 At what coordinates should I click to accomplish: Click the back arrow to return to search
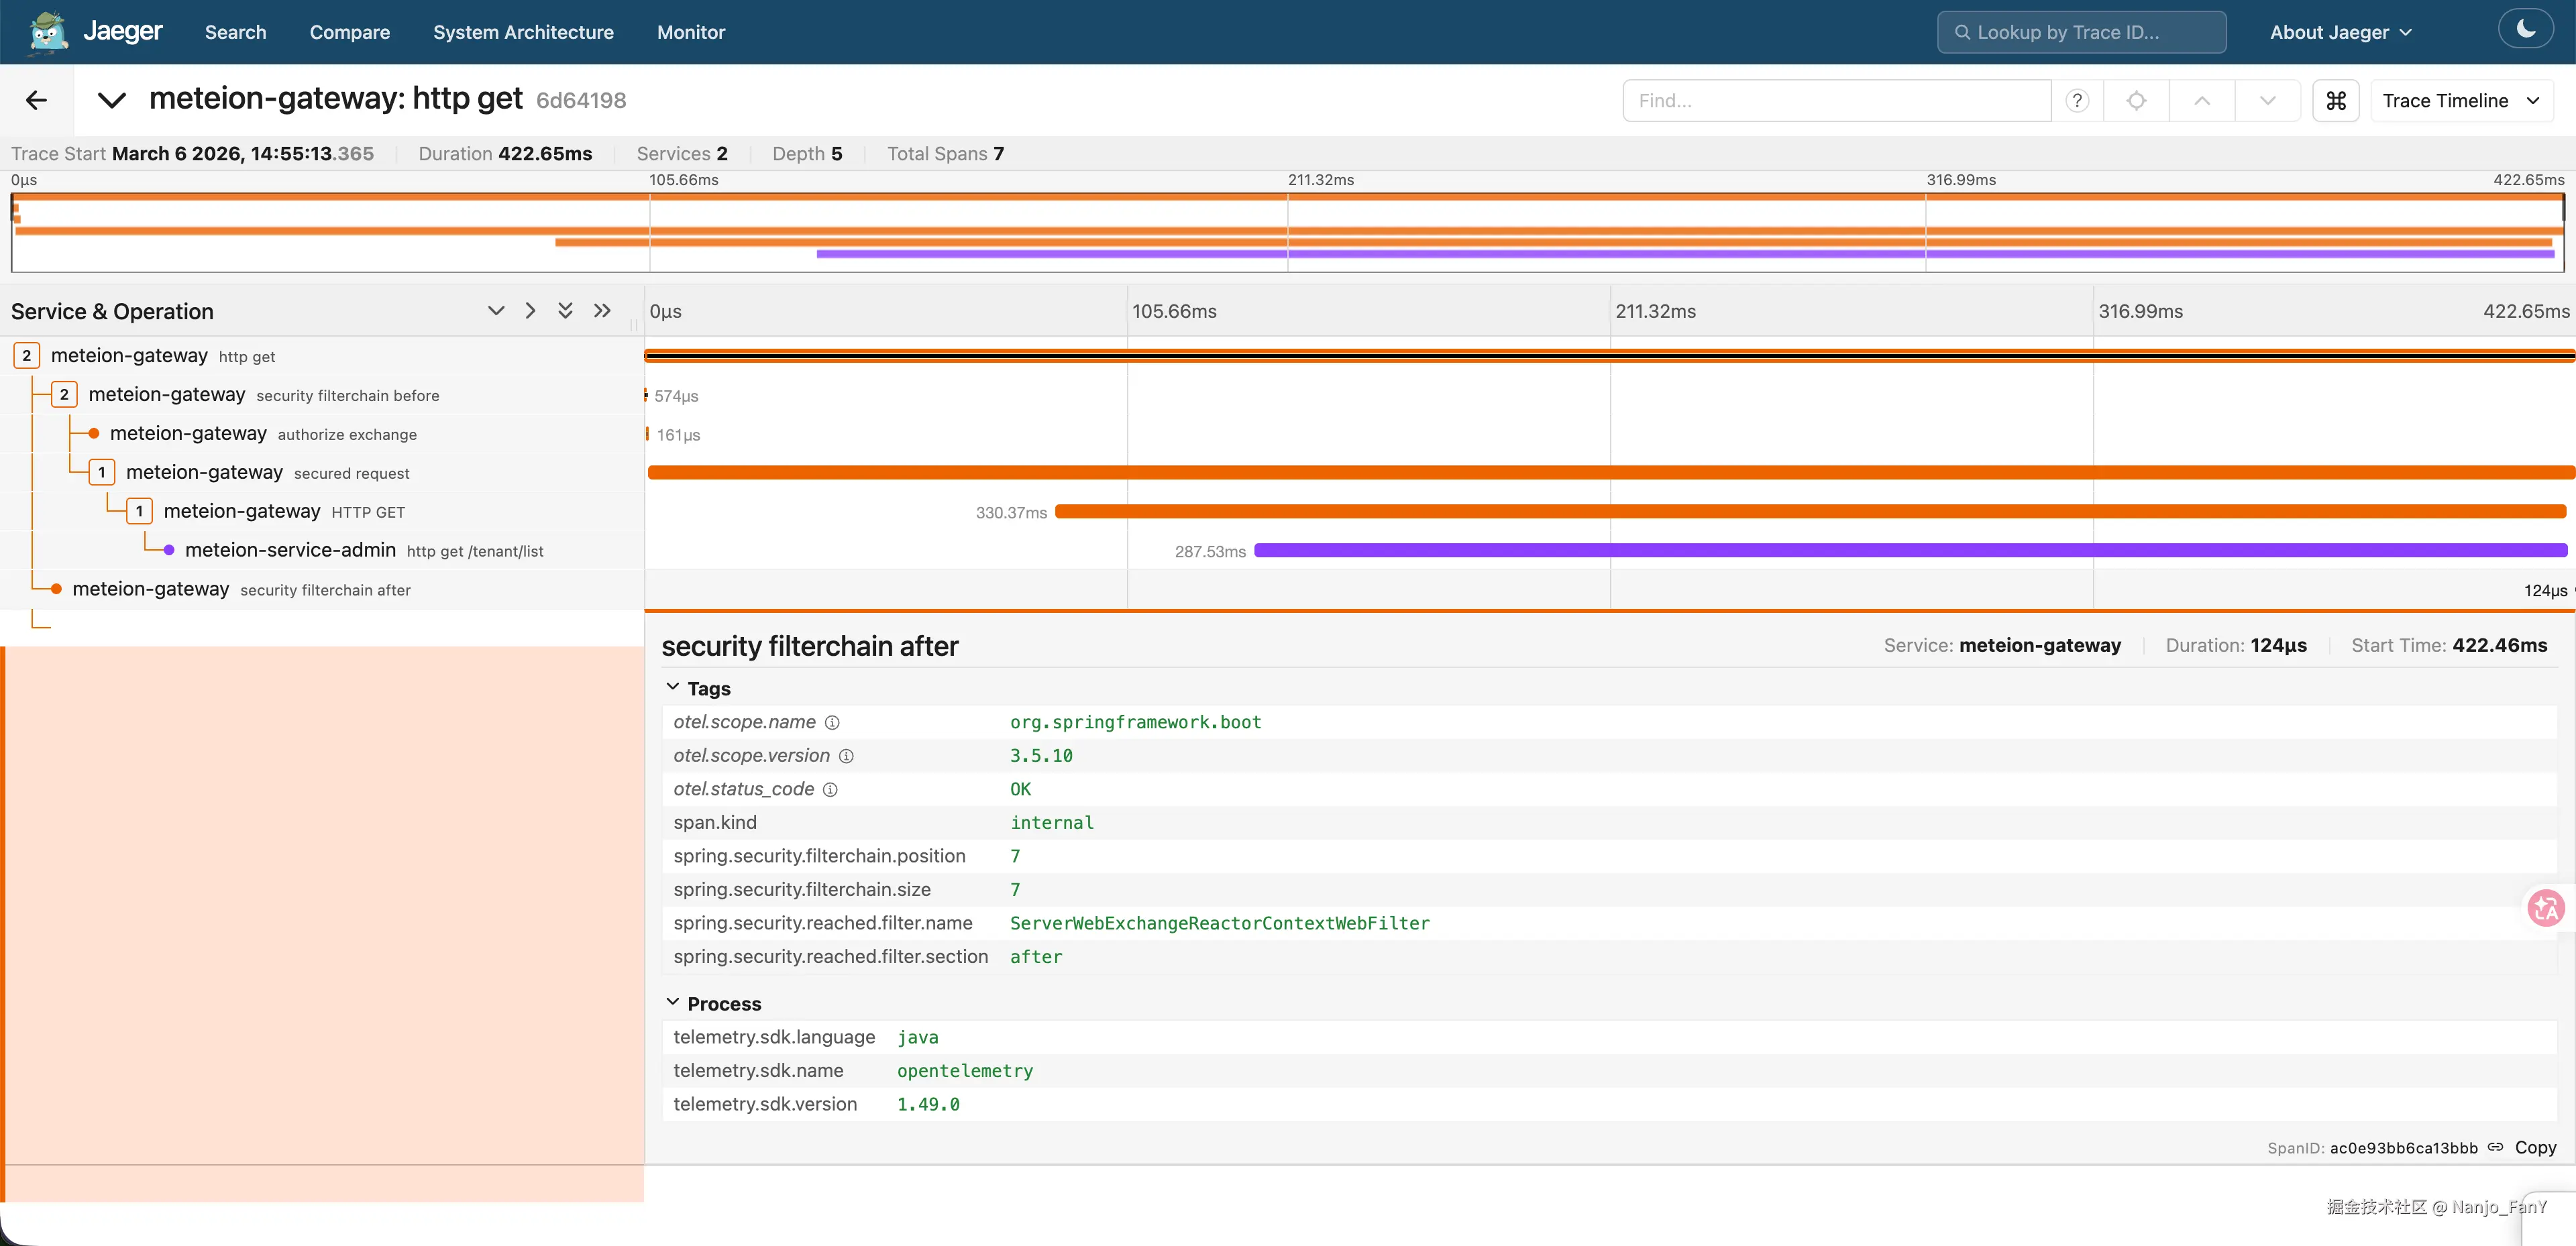(36, 100)
